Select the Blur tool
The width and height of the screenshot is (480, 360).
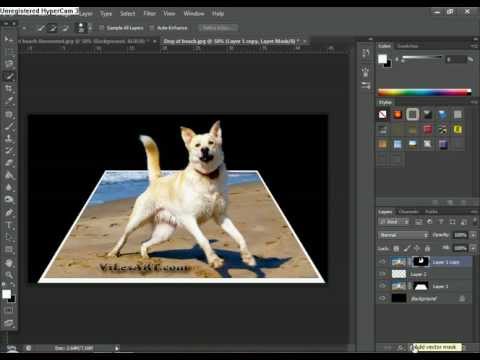(9, 187)
